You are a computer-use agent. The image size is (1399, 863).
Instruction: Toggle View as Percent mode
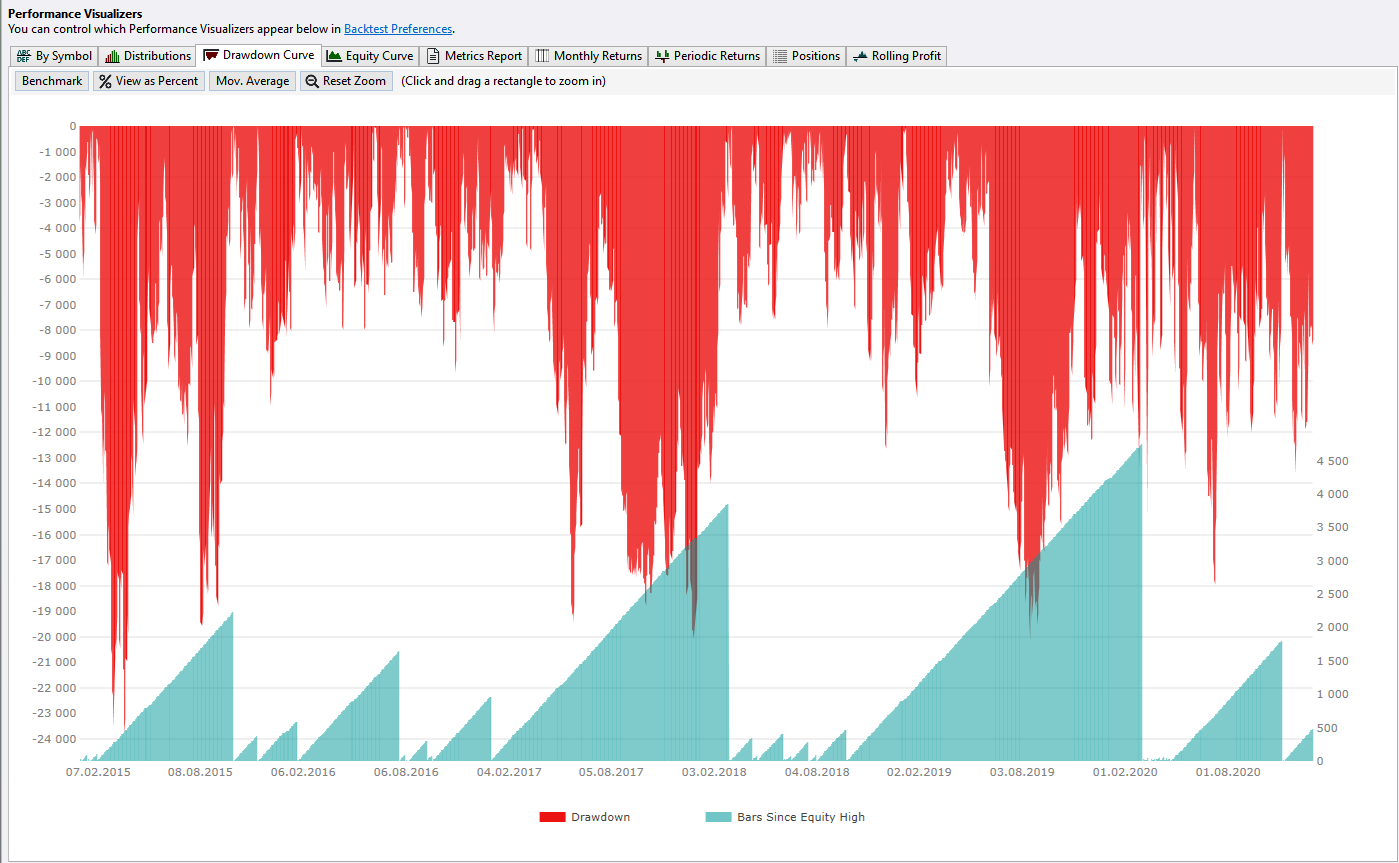[148, 80]
